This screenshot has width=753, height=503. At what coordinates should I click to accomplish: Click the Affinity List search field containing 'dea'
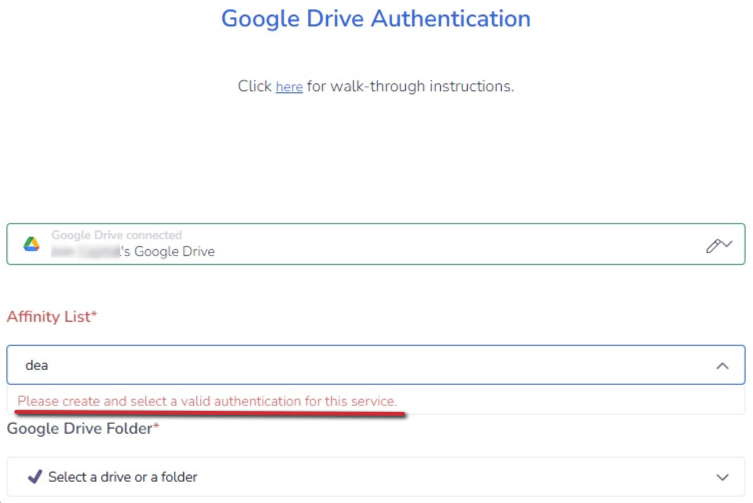(x=376, y=365)
